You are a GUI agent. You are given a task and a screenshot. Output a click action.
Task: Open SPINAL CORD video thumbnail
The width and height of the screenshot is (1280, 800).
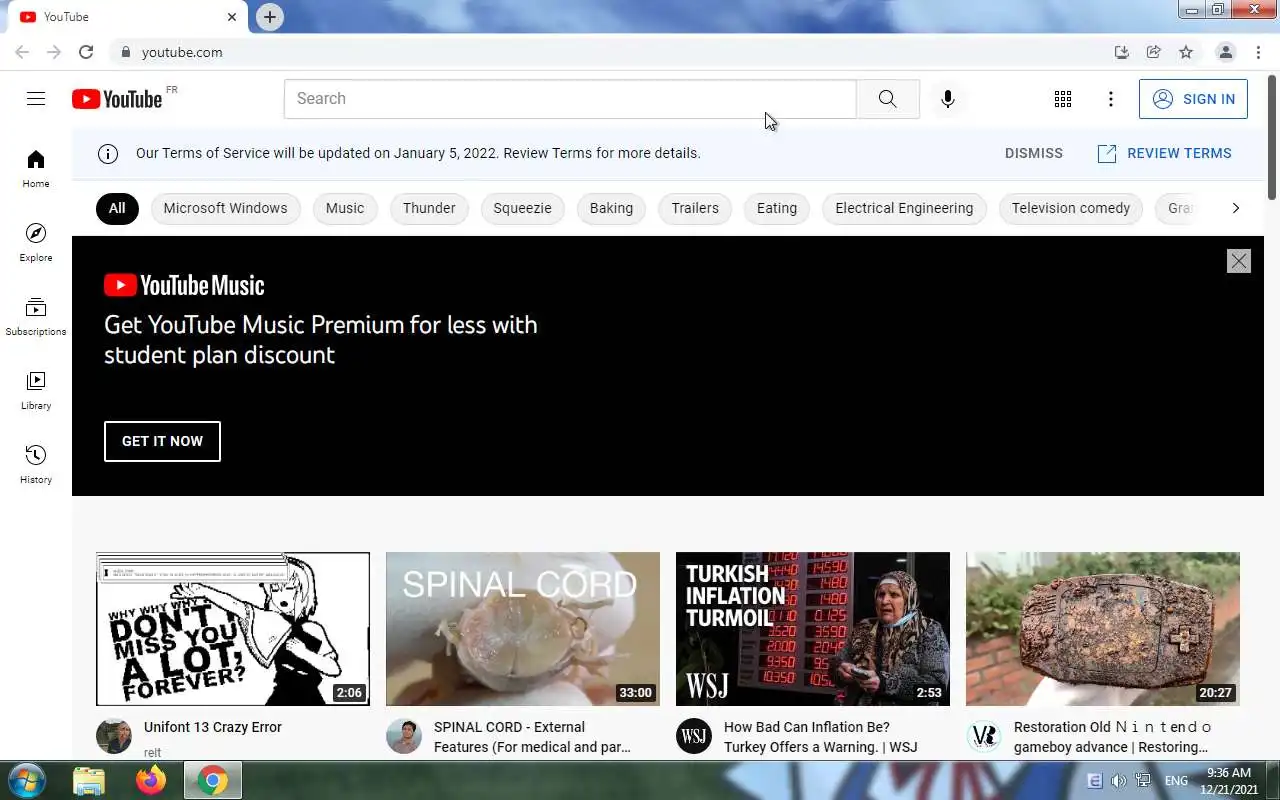523,629
